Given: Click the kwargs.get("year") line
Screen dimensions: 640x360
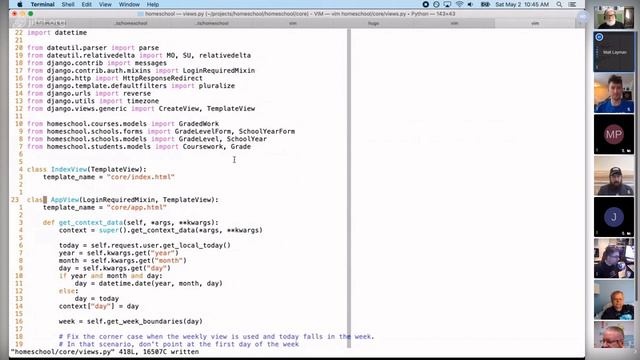Looking at the screenshot, I should (x=119, y=253).
